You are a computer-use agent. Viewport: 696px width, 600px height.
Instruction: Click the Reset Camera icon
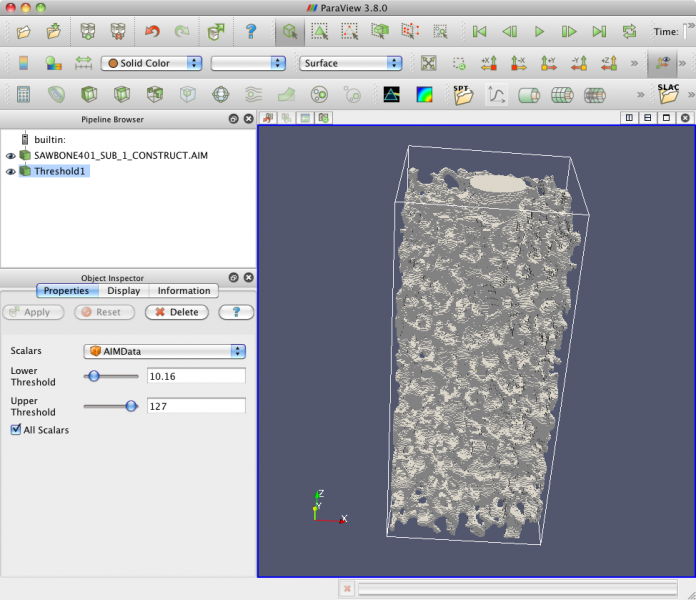click(x=428, y=63)
